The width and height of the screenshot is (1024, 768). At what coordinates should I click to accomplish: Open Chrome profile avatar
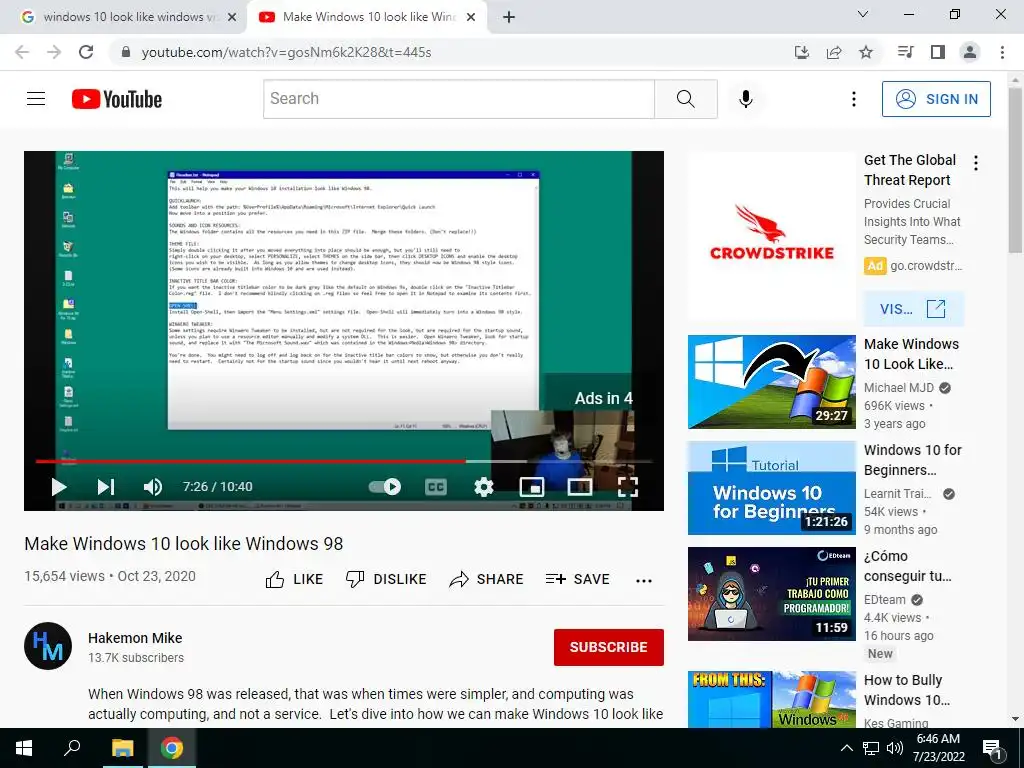point(970,52)
